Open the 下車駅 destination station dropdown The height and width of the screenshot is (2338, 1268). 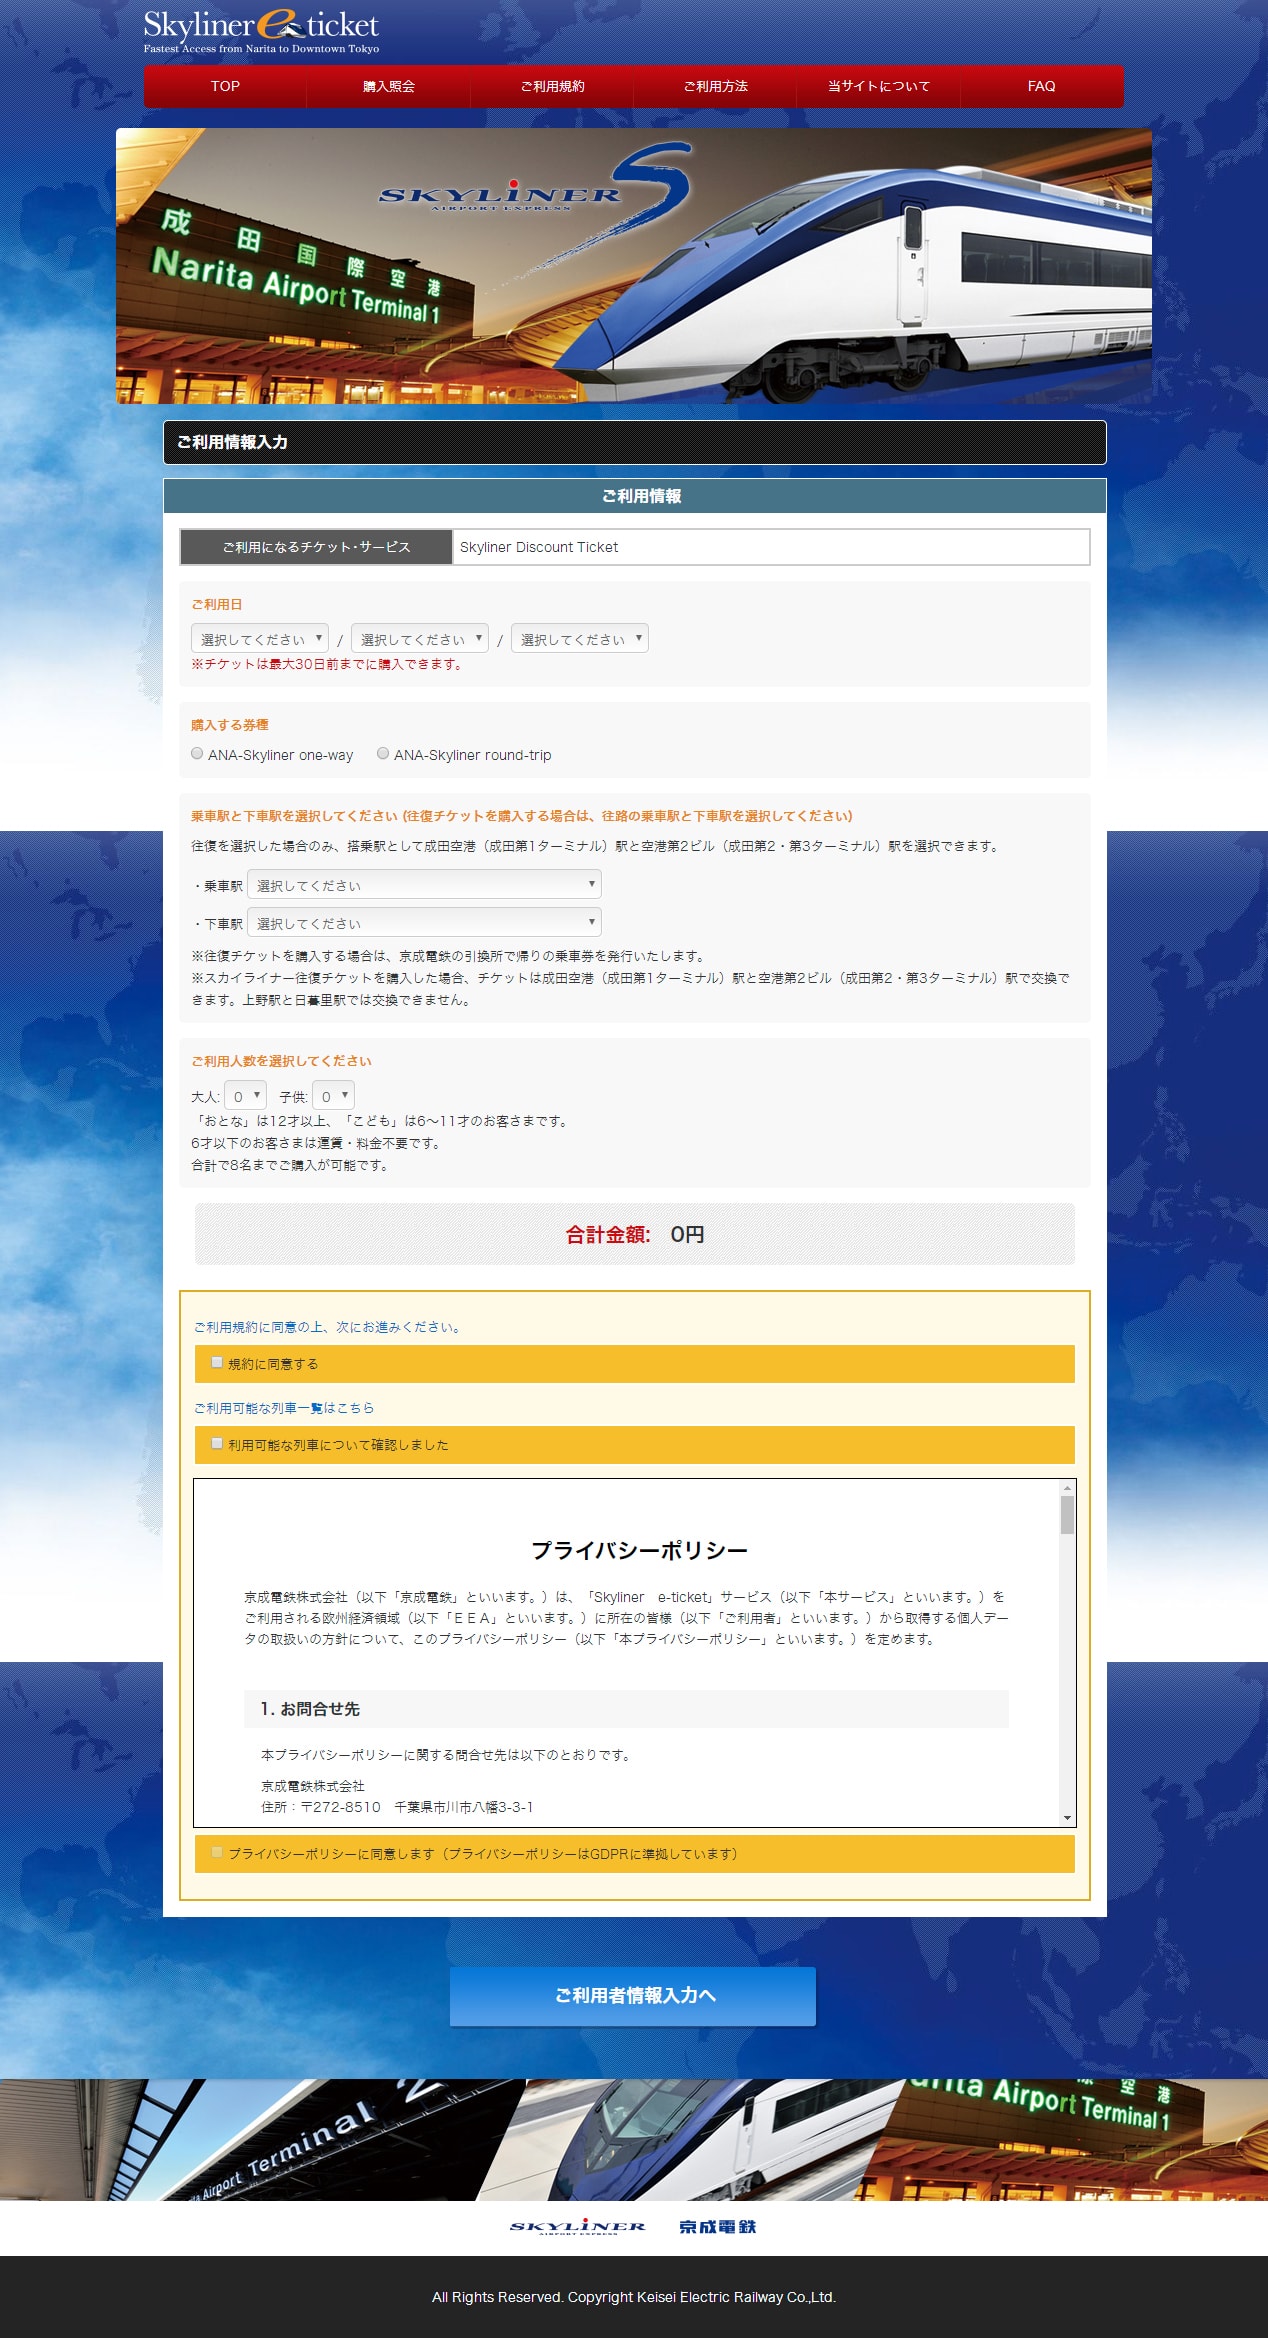pos(424,923)
